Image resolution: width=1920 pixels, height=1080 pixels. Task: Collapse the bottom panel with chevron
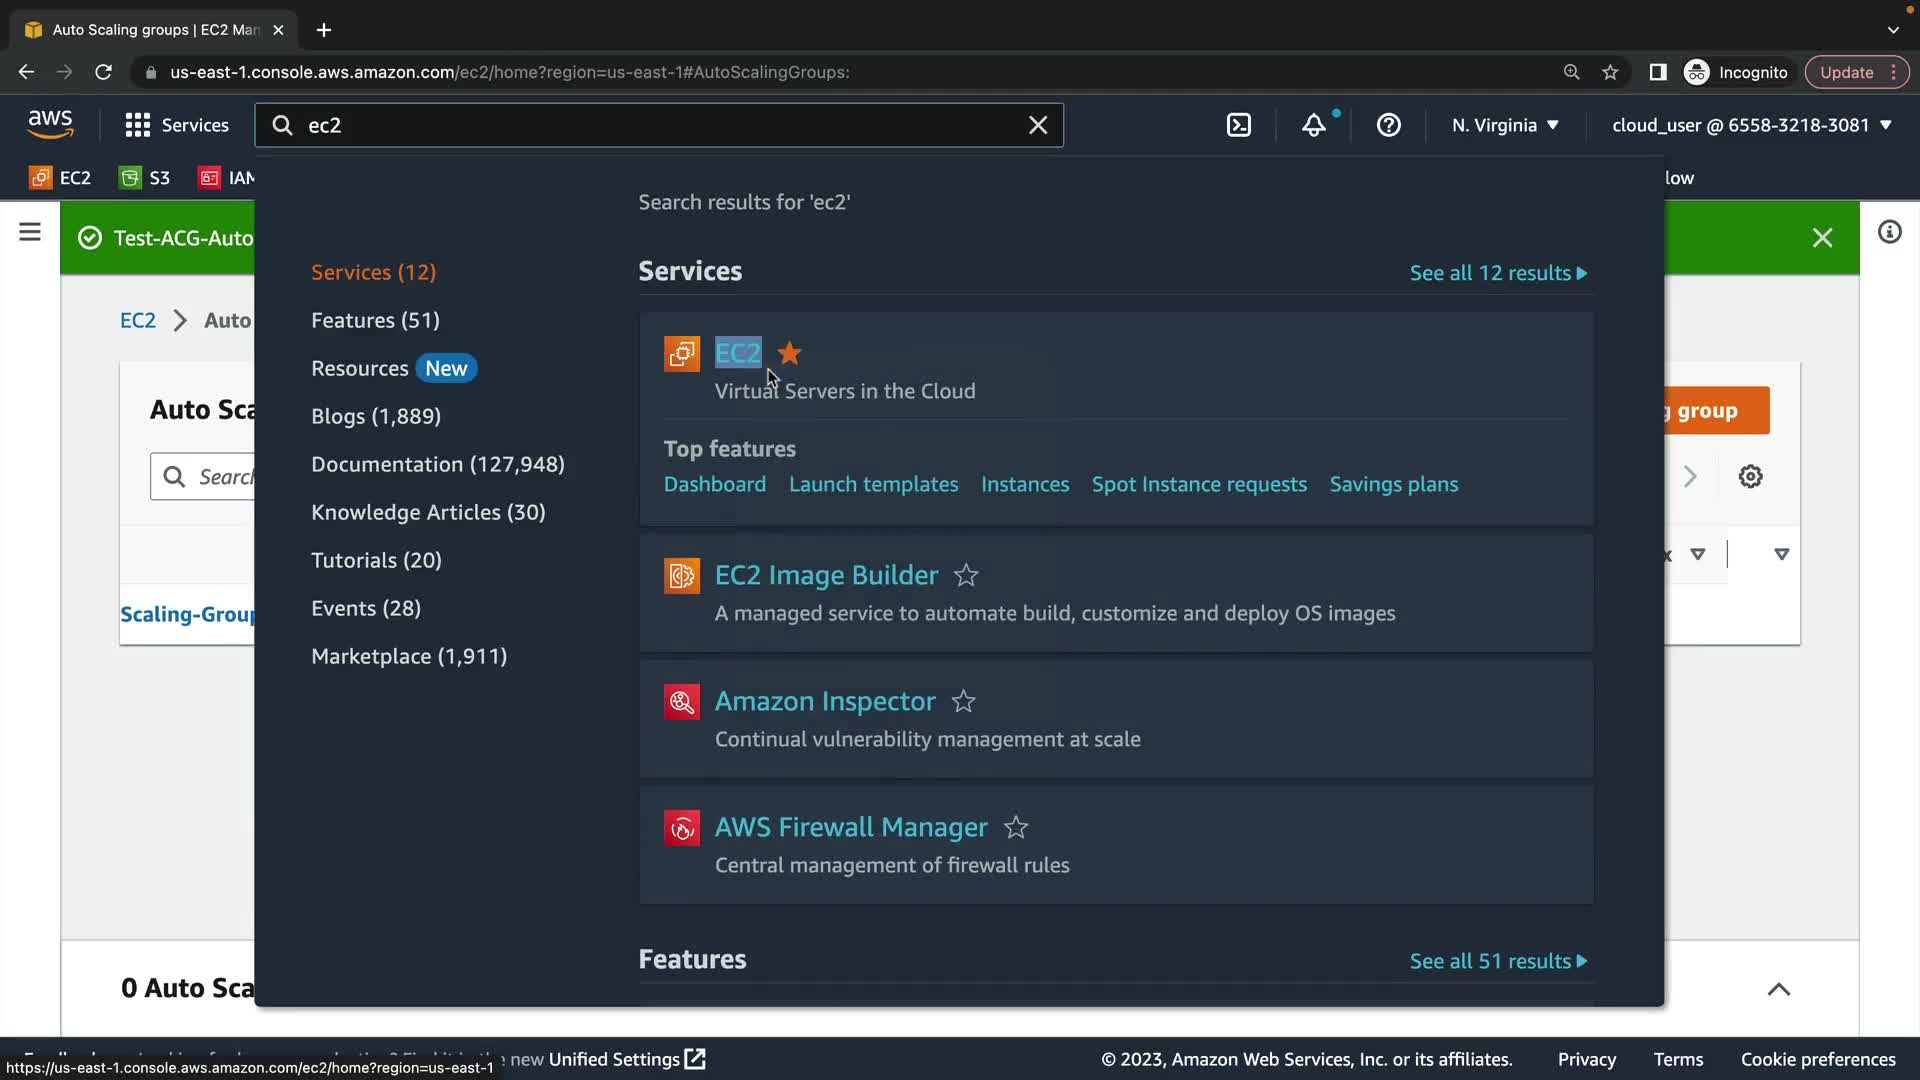click(1778, 989)
